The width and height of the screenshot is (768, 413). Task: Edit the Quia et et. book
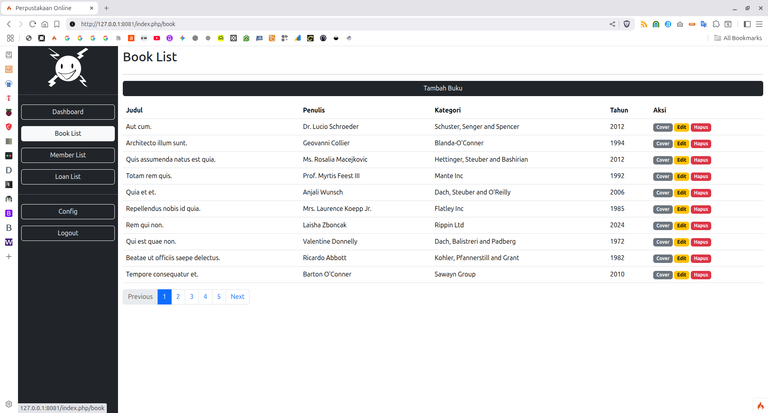tap(681, 193)
